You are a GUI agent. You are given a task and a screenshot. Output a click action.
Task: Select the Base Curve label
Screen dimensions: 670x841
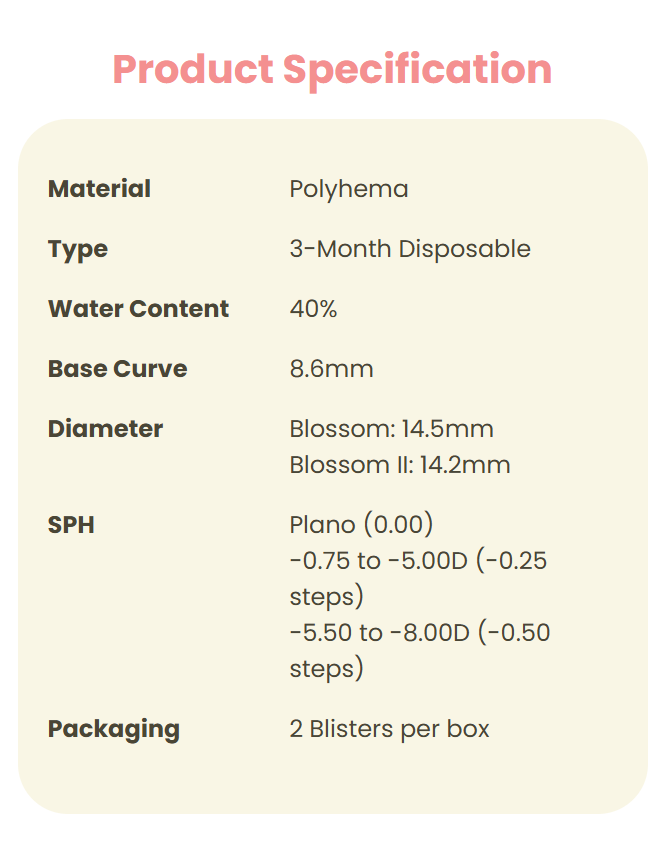tap(117, 369)
